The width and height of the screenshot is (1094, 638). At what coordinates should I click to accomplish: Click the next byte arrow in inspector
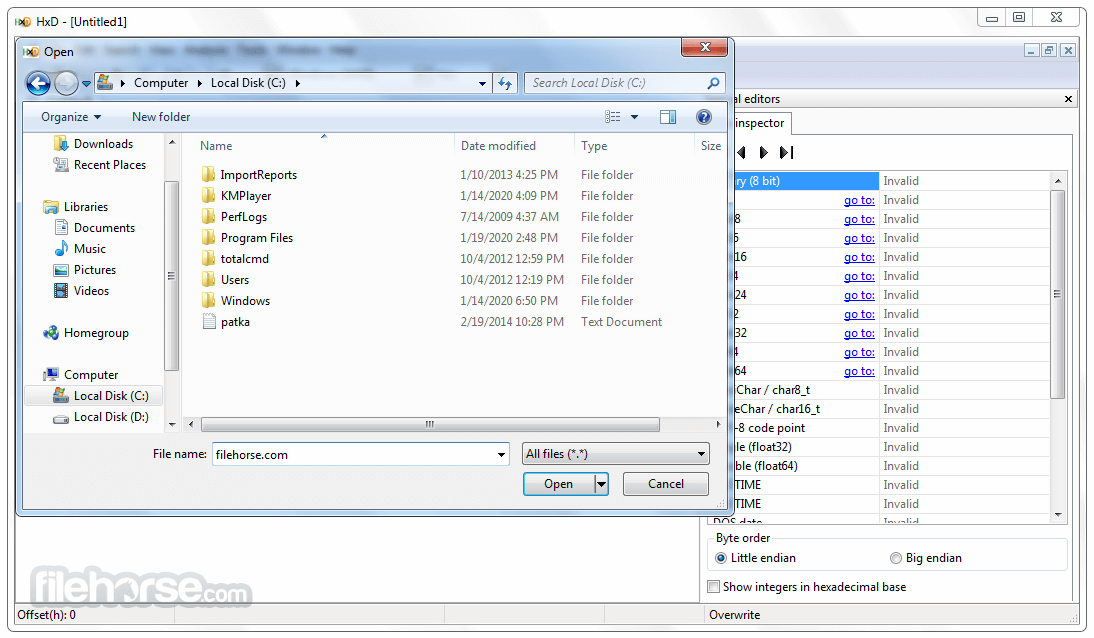click(x=763, y=152)
